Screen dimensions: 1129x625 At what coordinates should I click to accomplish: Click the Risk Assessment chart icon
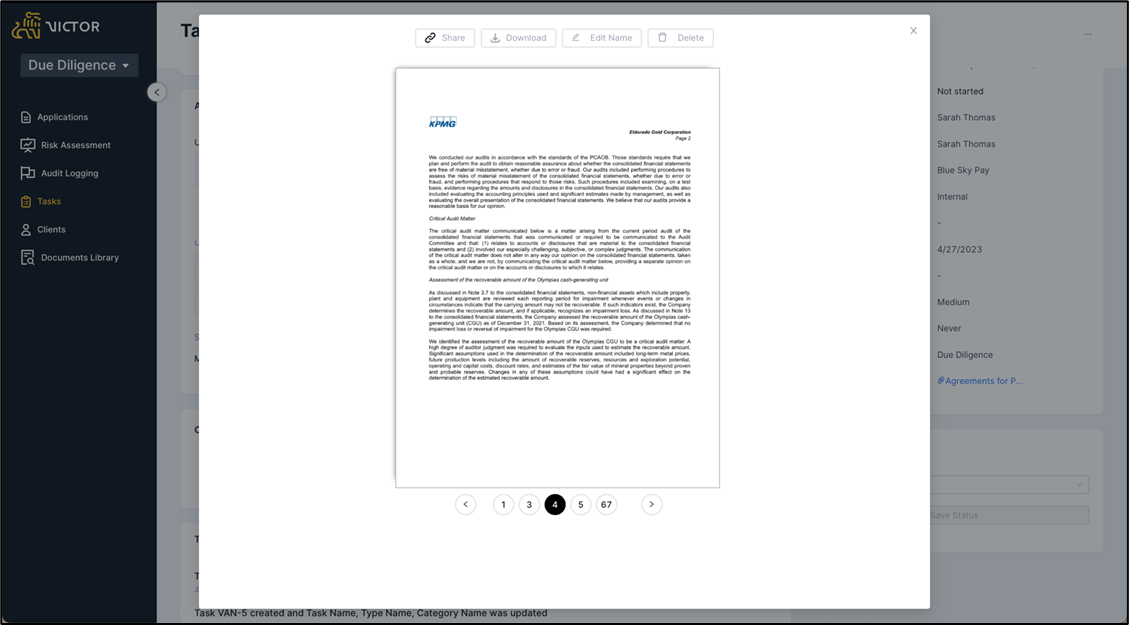[27, 145]
